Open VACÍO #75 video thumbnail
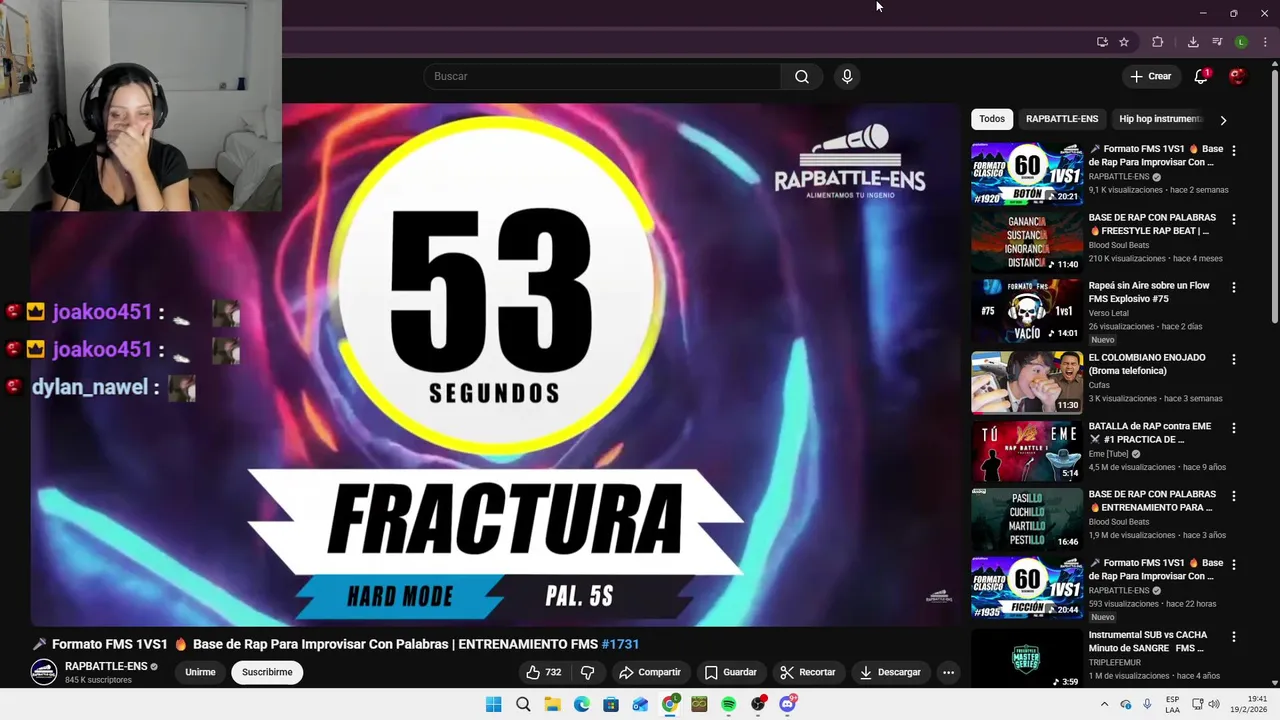 pos(1027,312)
